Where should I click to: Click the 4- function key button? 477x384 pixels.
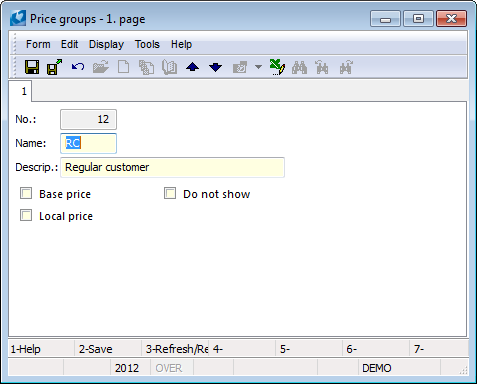(242, 349)
